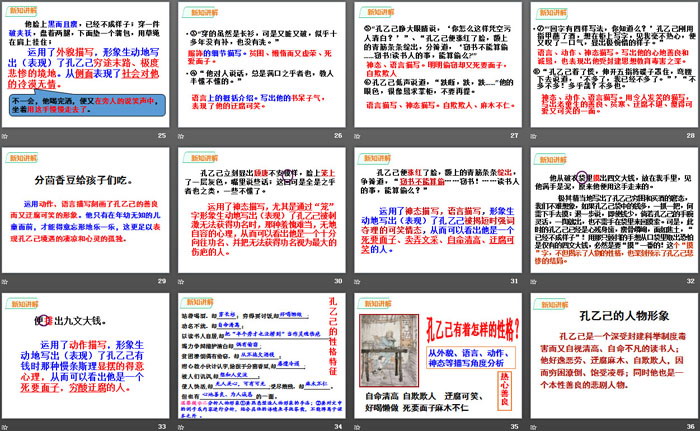Image resolution: width=700 pixels, height=431 pixels.
Task: Select slide 29 thumbnail about 分茴香豆给孩子们吃
Action: tap(86, 210)
